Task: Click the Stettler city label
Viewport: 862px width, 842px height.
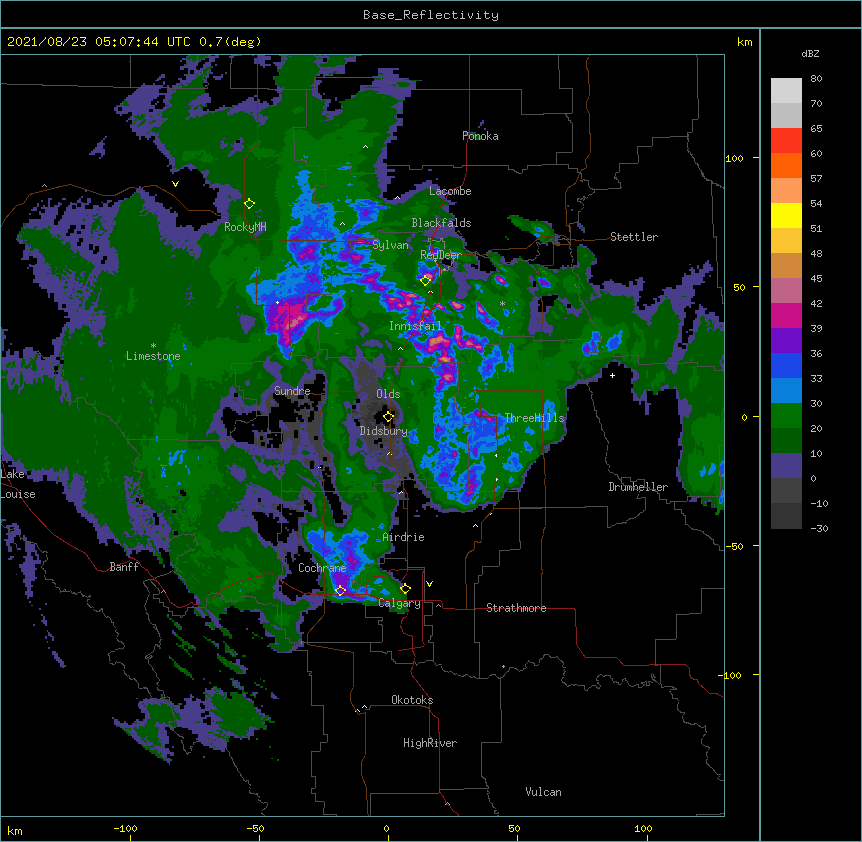Action: click(x=633, y=237)
